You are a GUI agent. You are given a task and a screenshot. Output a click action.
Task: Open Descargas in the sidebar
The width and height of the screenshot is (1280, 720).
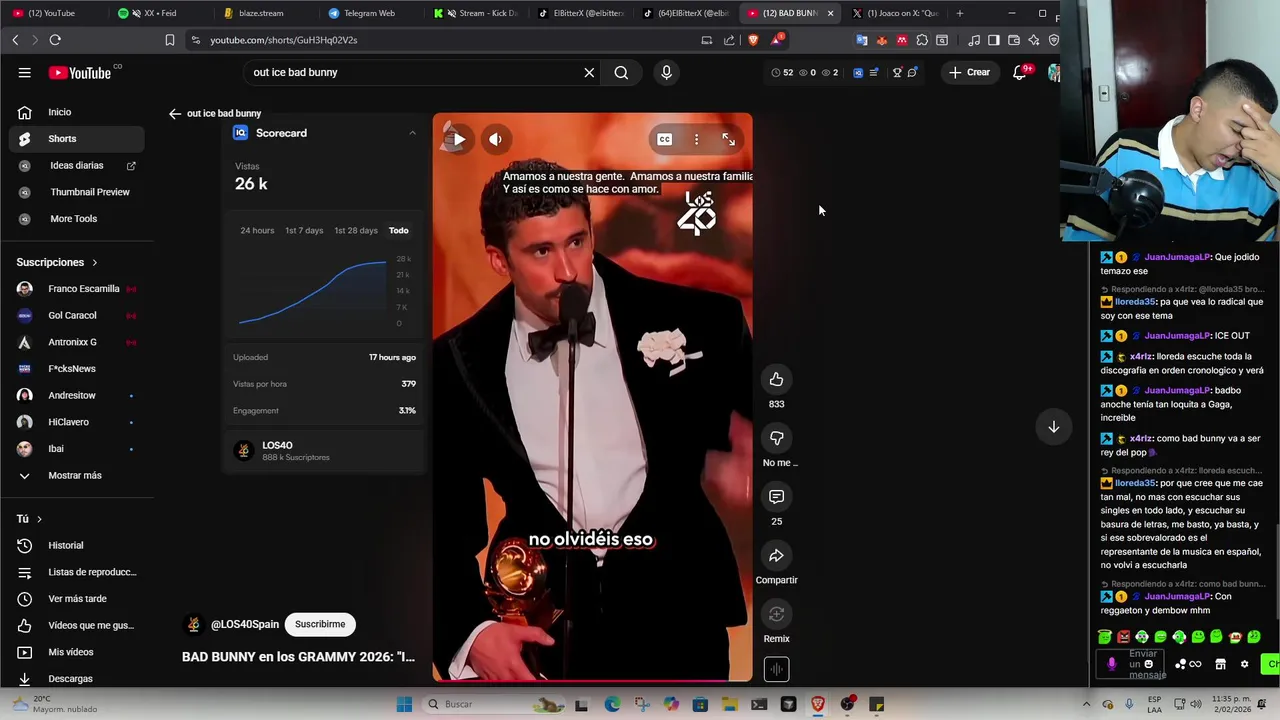(x=78, y=679)
